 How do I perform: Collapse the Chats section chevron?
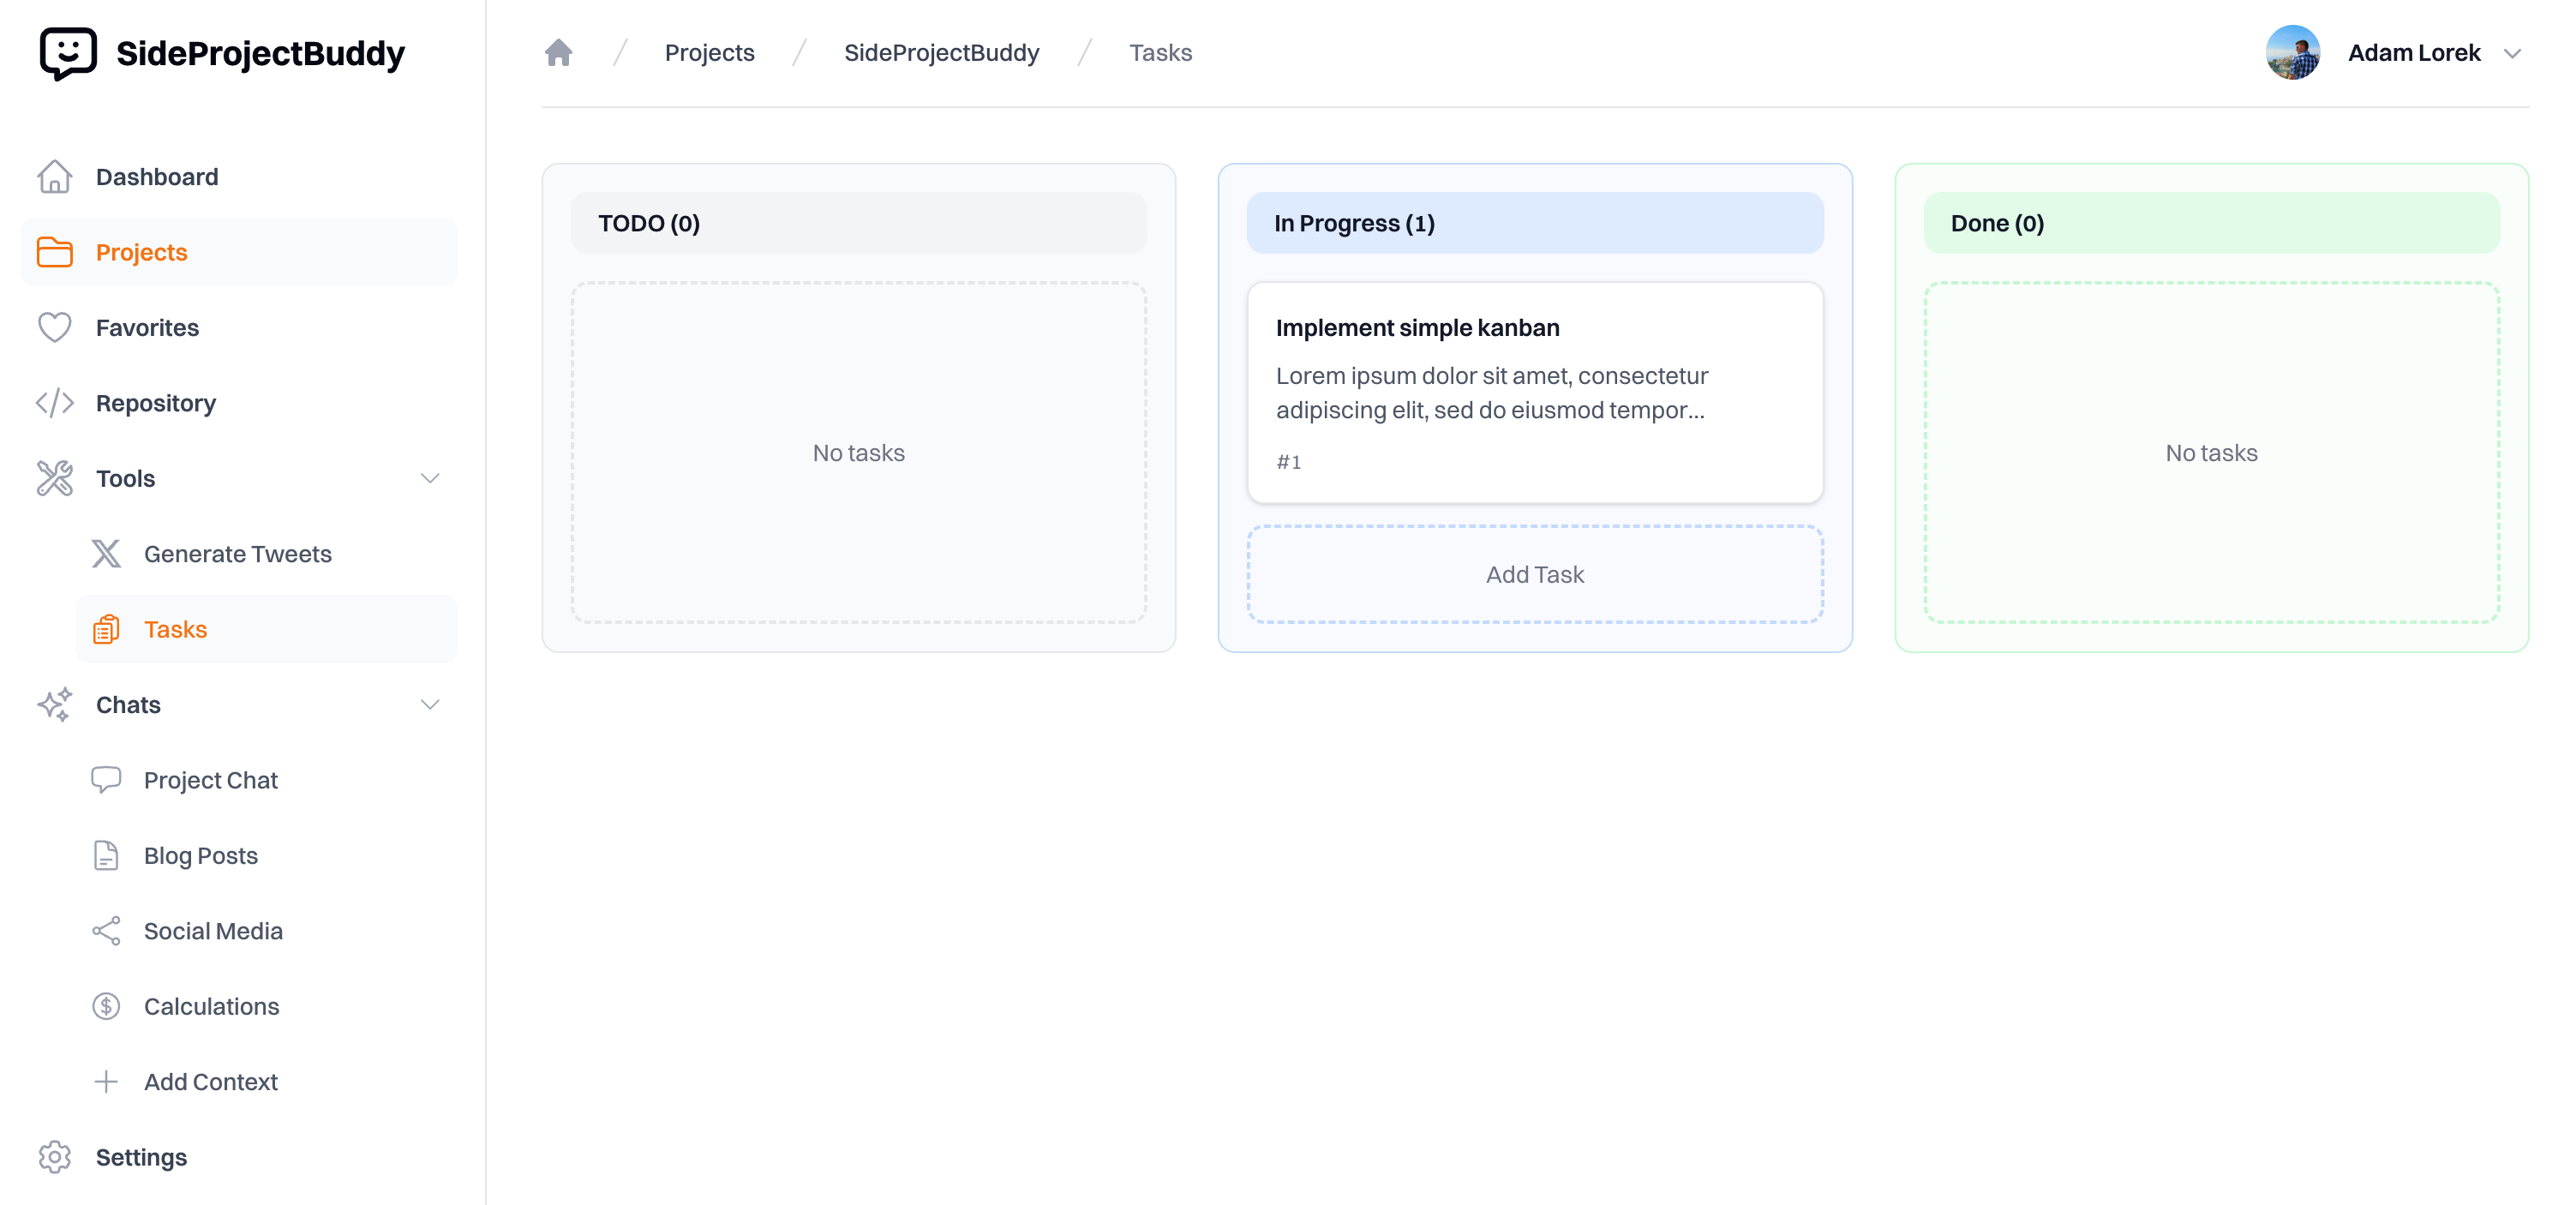(430, 705)
